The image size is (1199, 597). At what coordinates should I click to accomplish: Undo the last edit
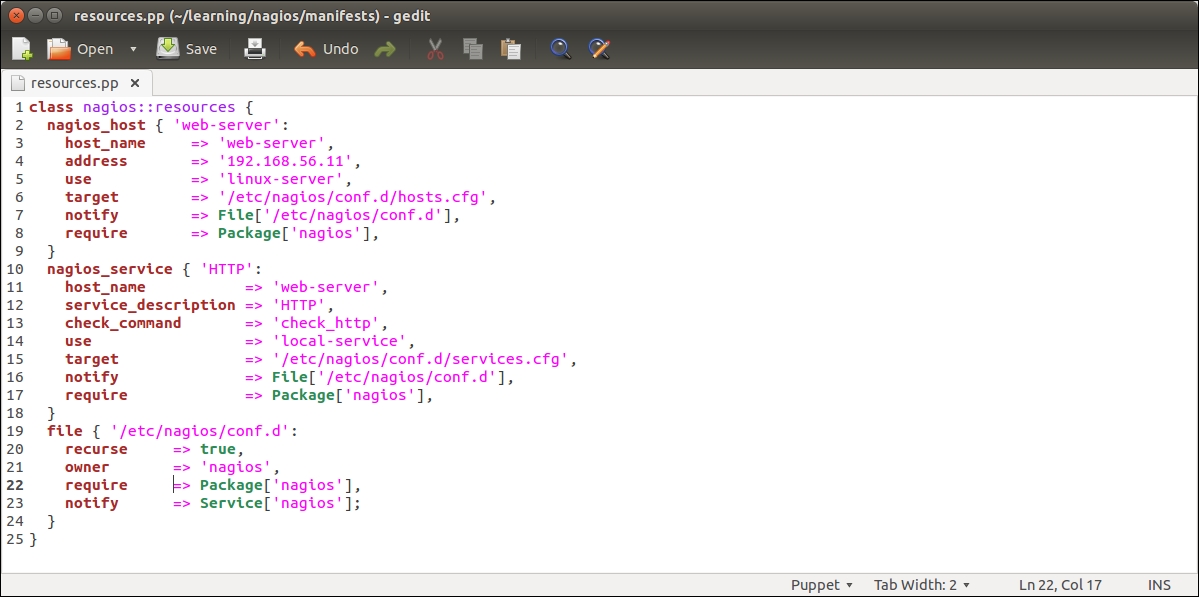[x=326, y=49]
